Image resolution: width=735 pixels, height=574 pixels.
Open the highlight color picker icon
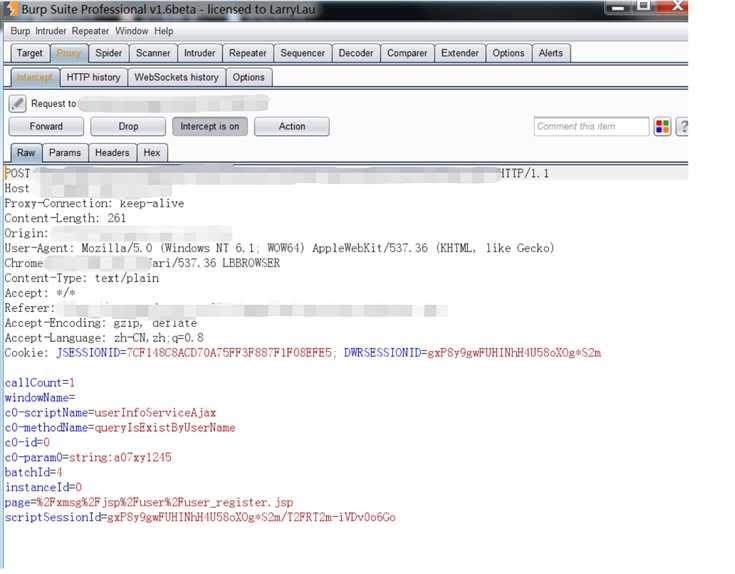[662, 127]
